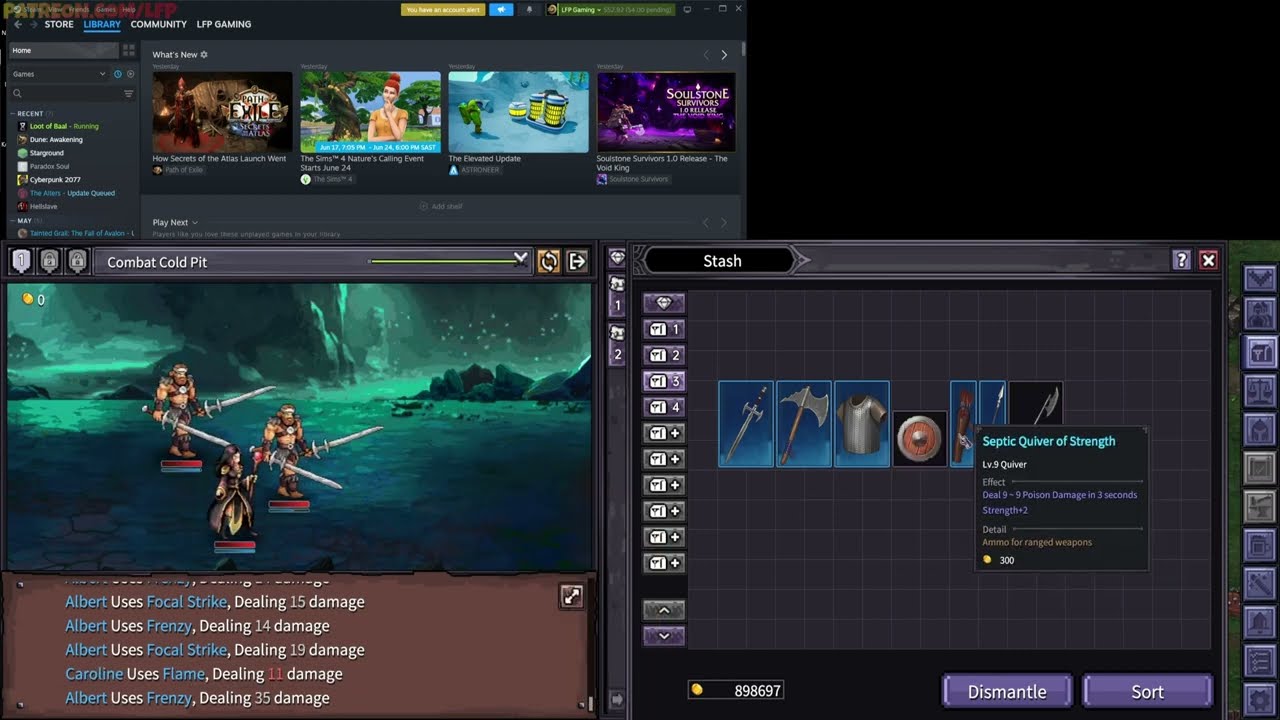Click the Sort button
The image size is (1280, 720).
[1147, 692]
